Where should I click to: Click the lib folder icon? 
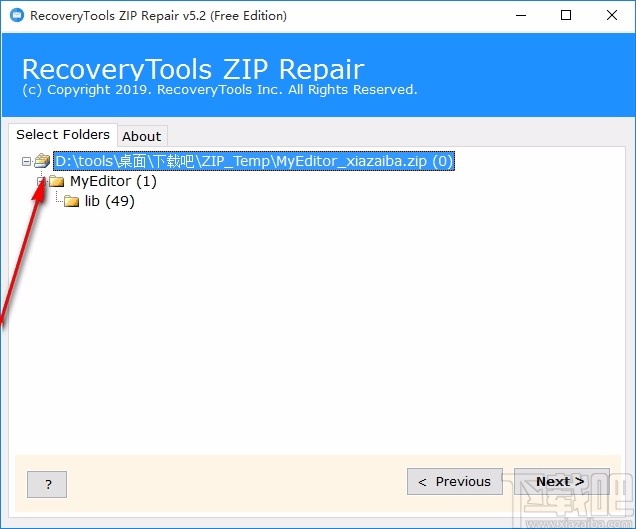point(71,201)
